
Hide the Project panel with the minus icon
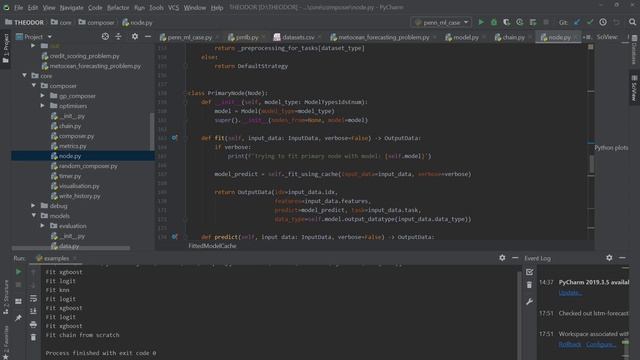click(148, 36)
